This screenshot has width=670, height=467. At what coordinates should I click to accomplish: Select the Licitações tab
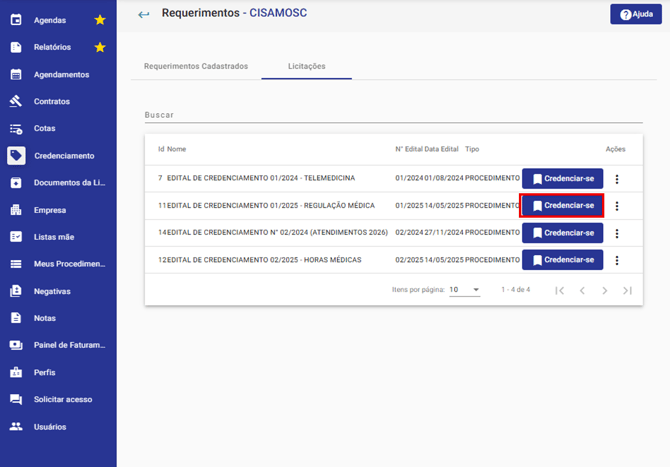[x=307, y=66]
